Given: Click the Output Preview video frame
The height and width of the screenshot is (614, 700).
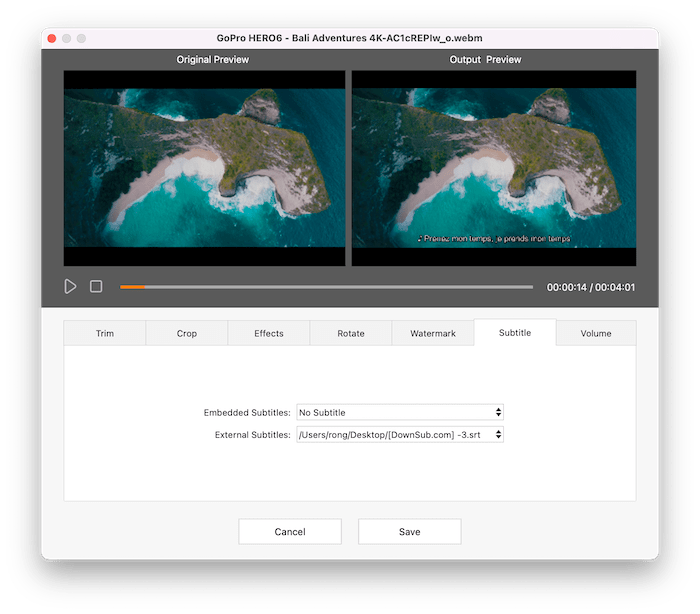Looking at the screenshot, I should (494, 168).
